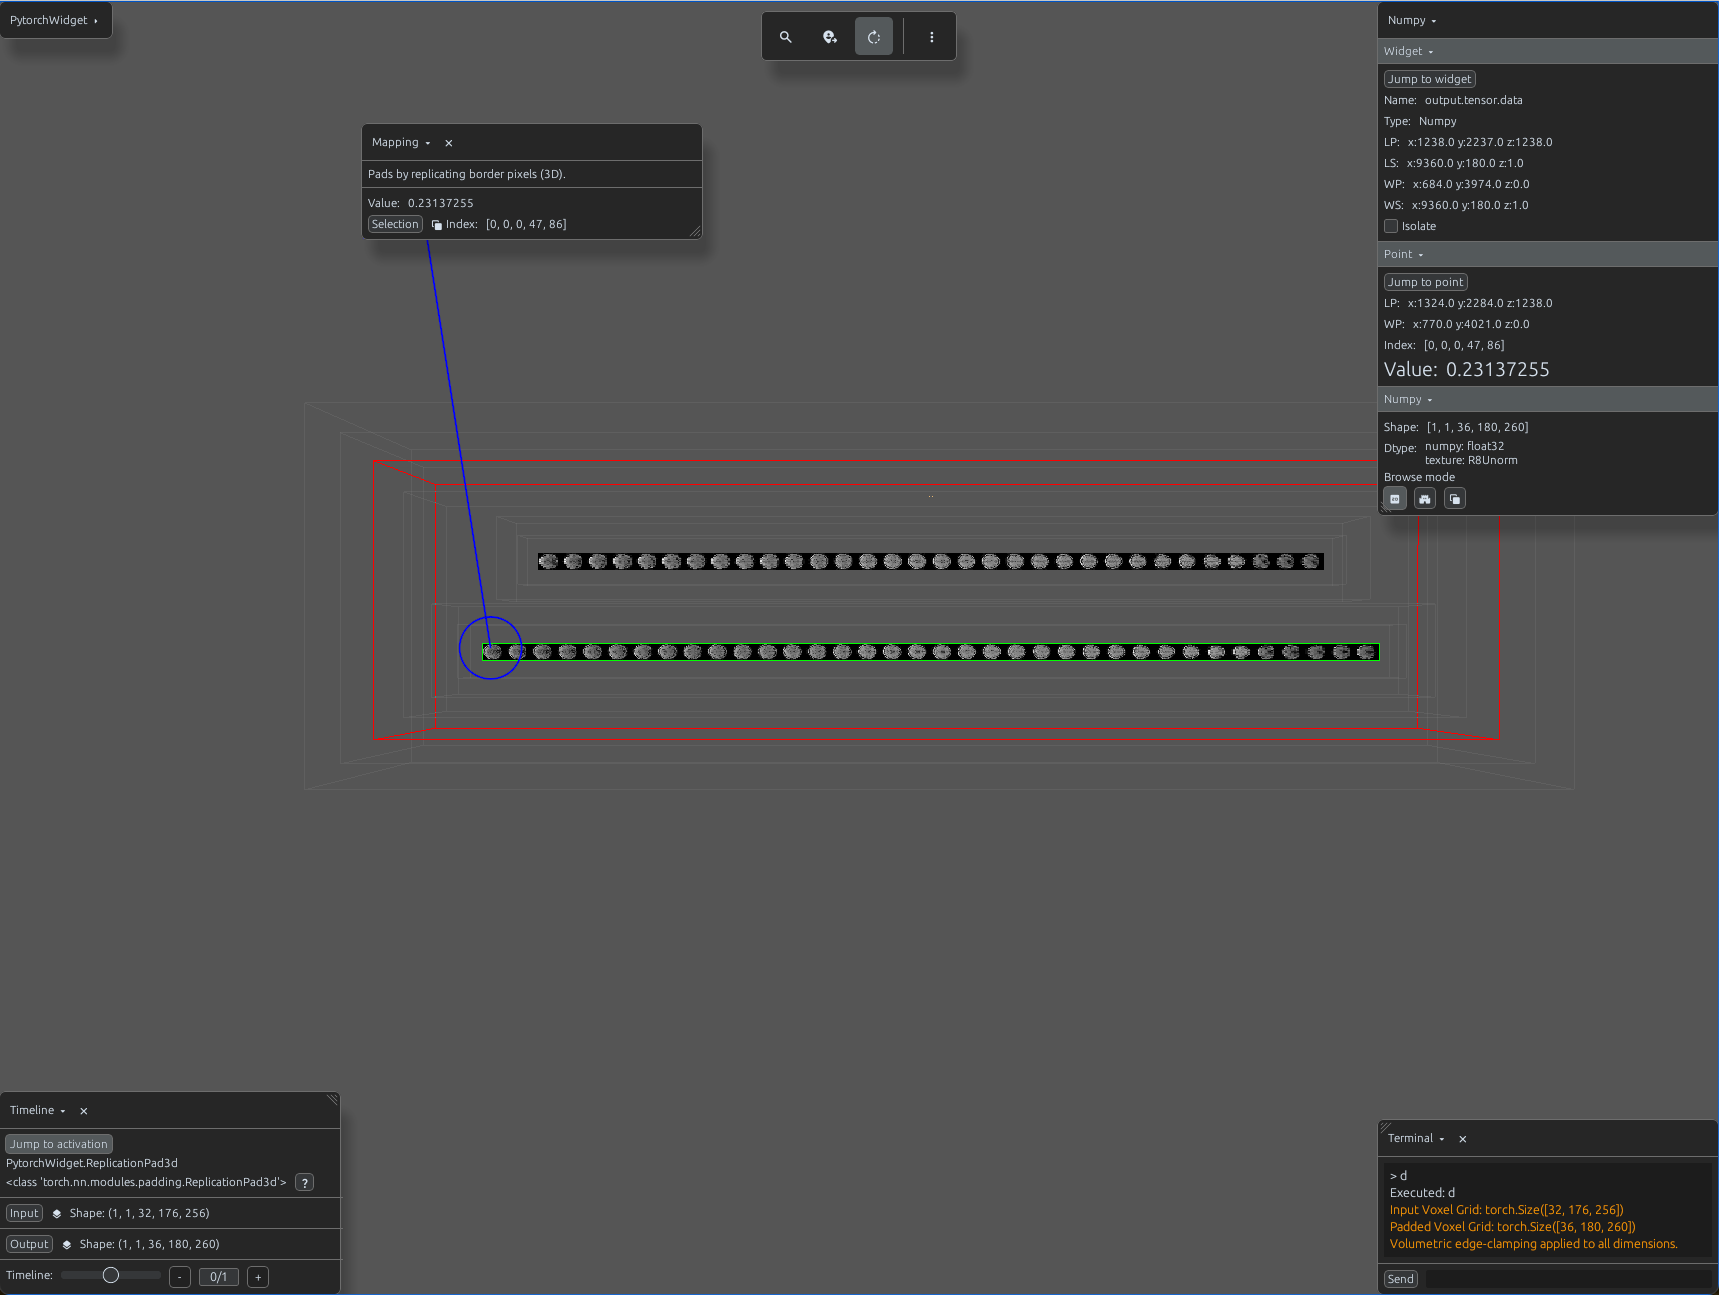The width and height of the screenshot is (1719, 1295).
Task: Open the Terminal panel dropdown
Action: 1416,1139
